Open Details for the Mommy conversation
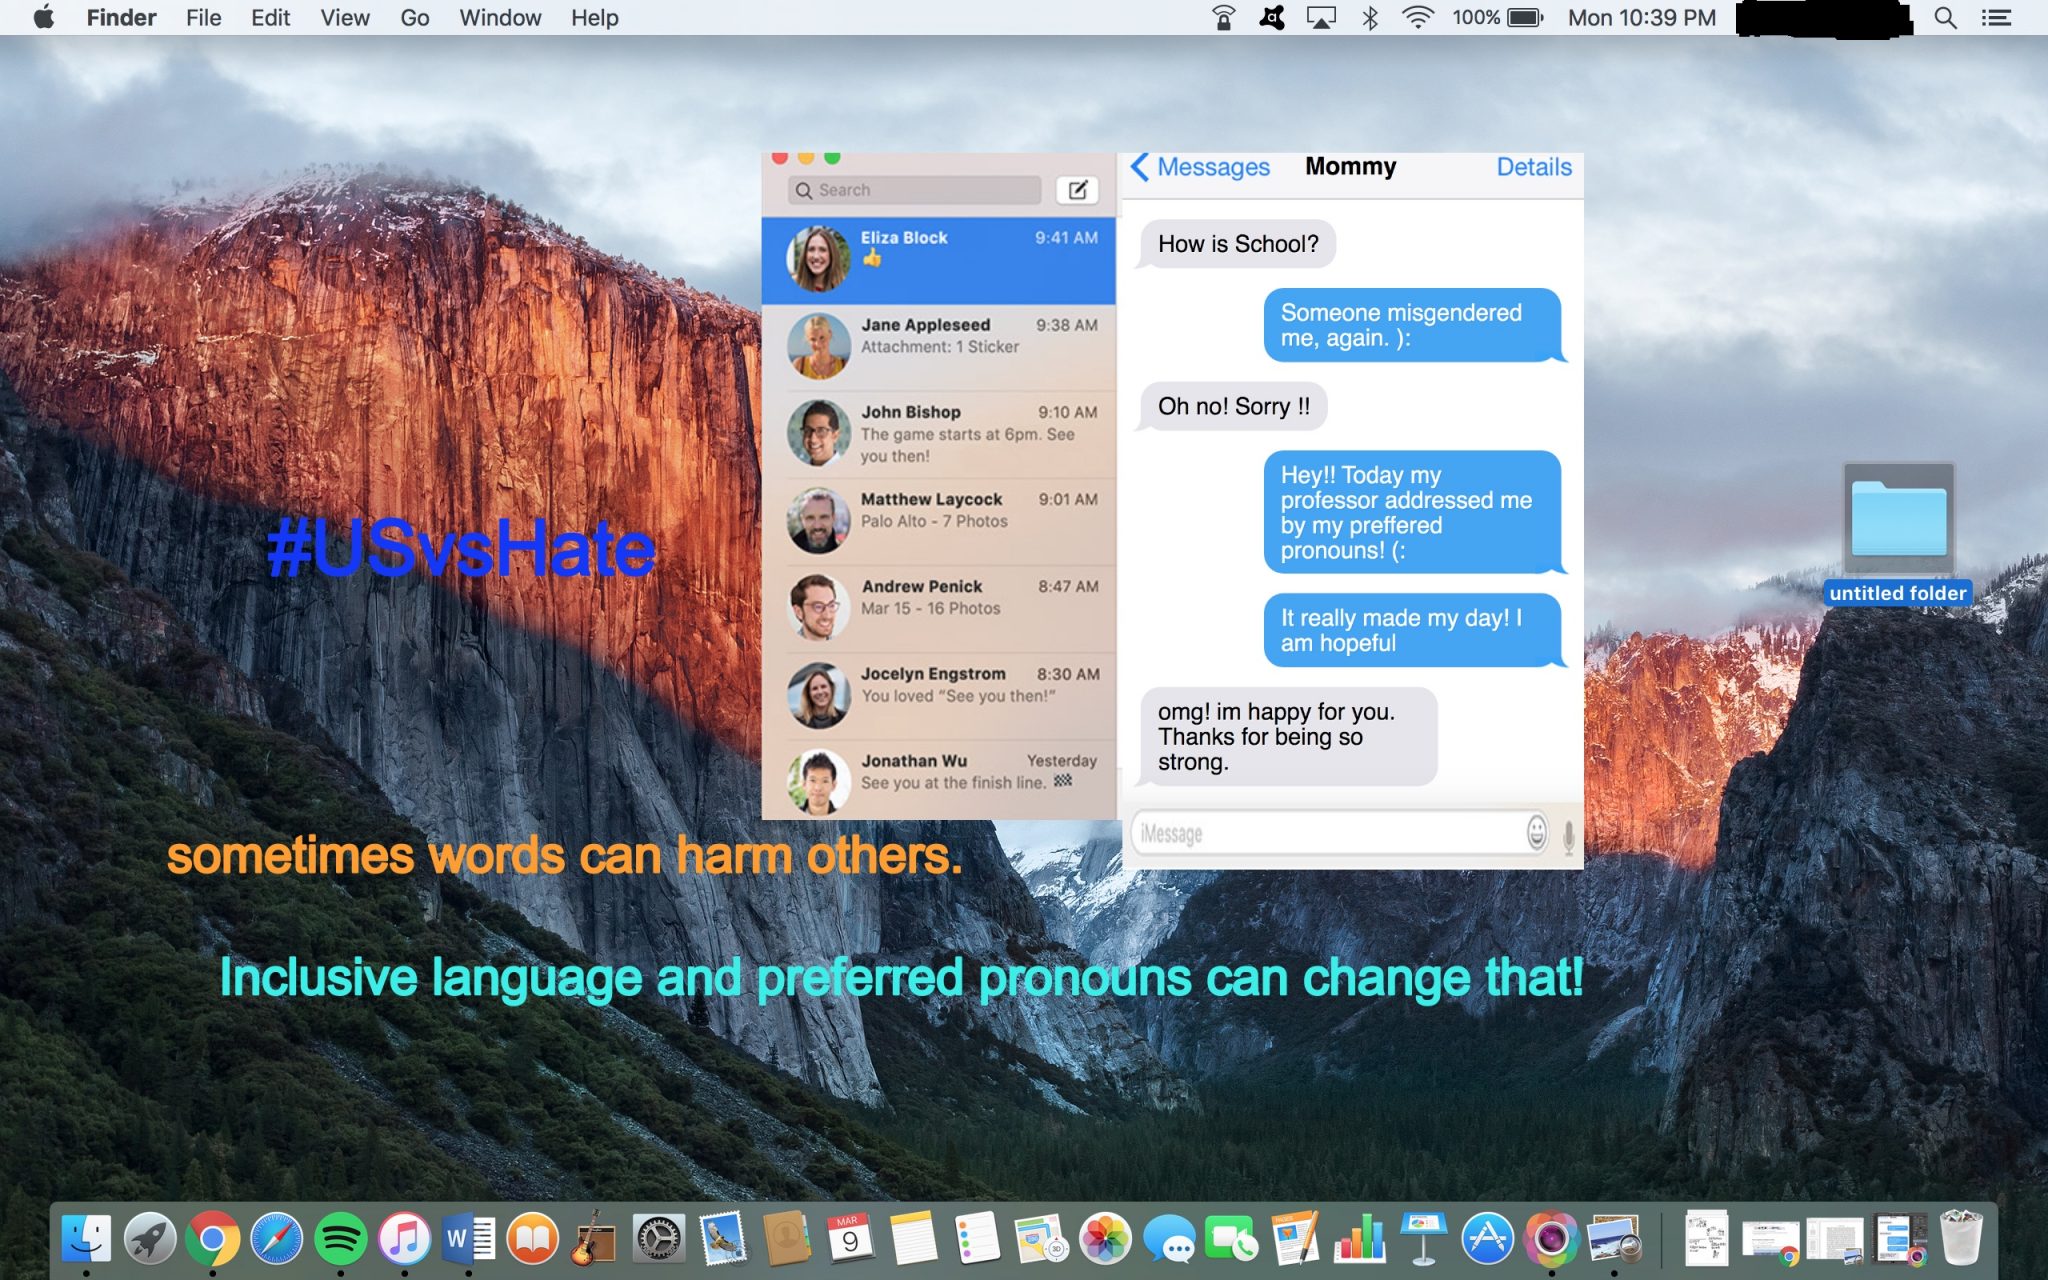The height and width of the screenshot is (1280, 2048). point(1534,167)
